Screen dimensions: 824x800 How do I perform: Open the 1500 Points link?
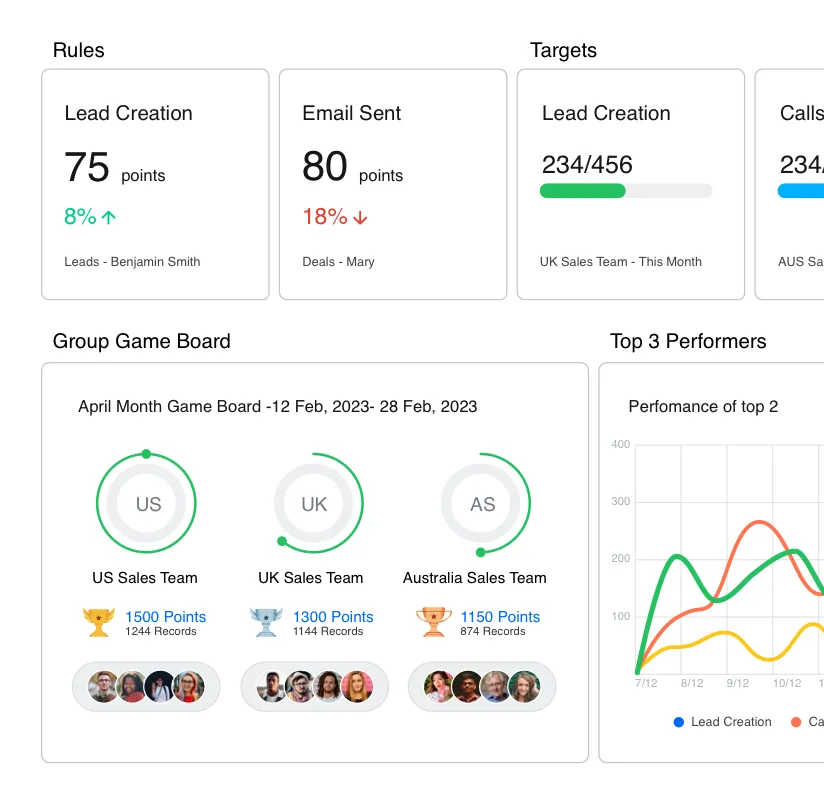coord(165,617)
